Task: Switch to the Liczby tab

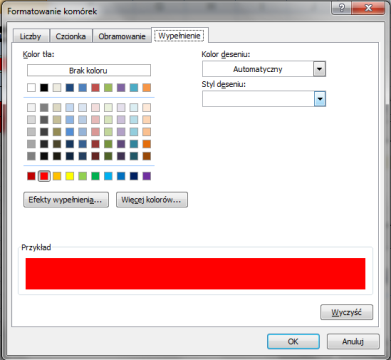Action: pyautogui.click(x=31, y=36)
